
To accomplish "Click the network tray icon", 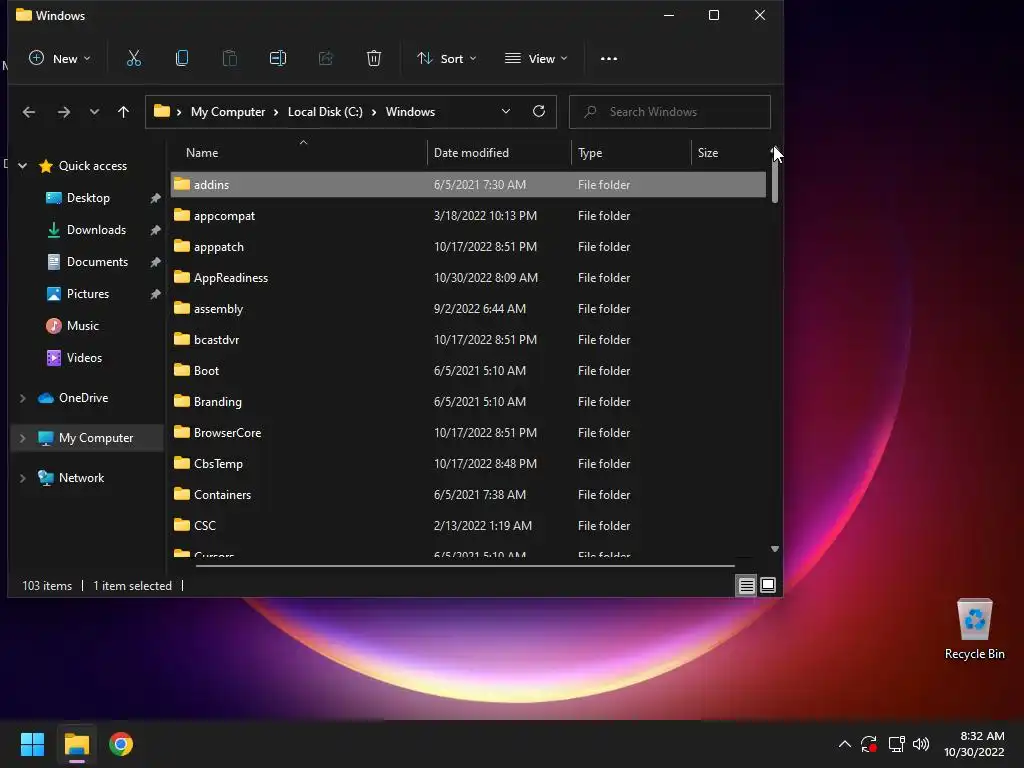I will pyautogui.click(x=896, y=744).
